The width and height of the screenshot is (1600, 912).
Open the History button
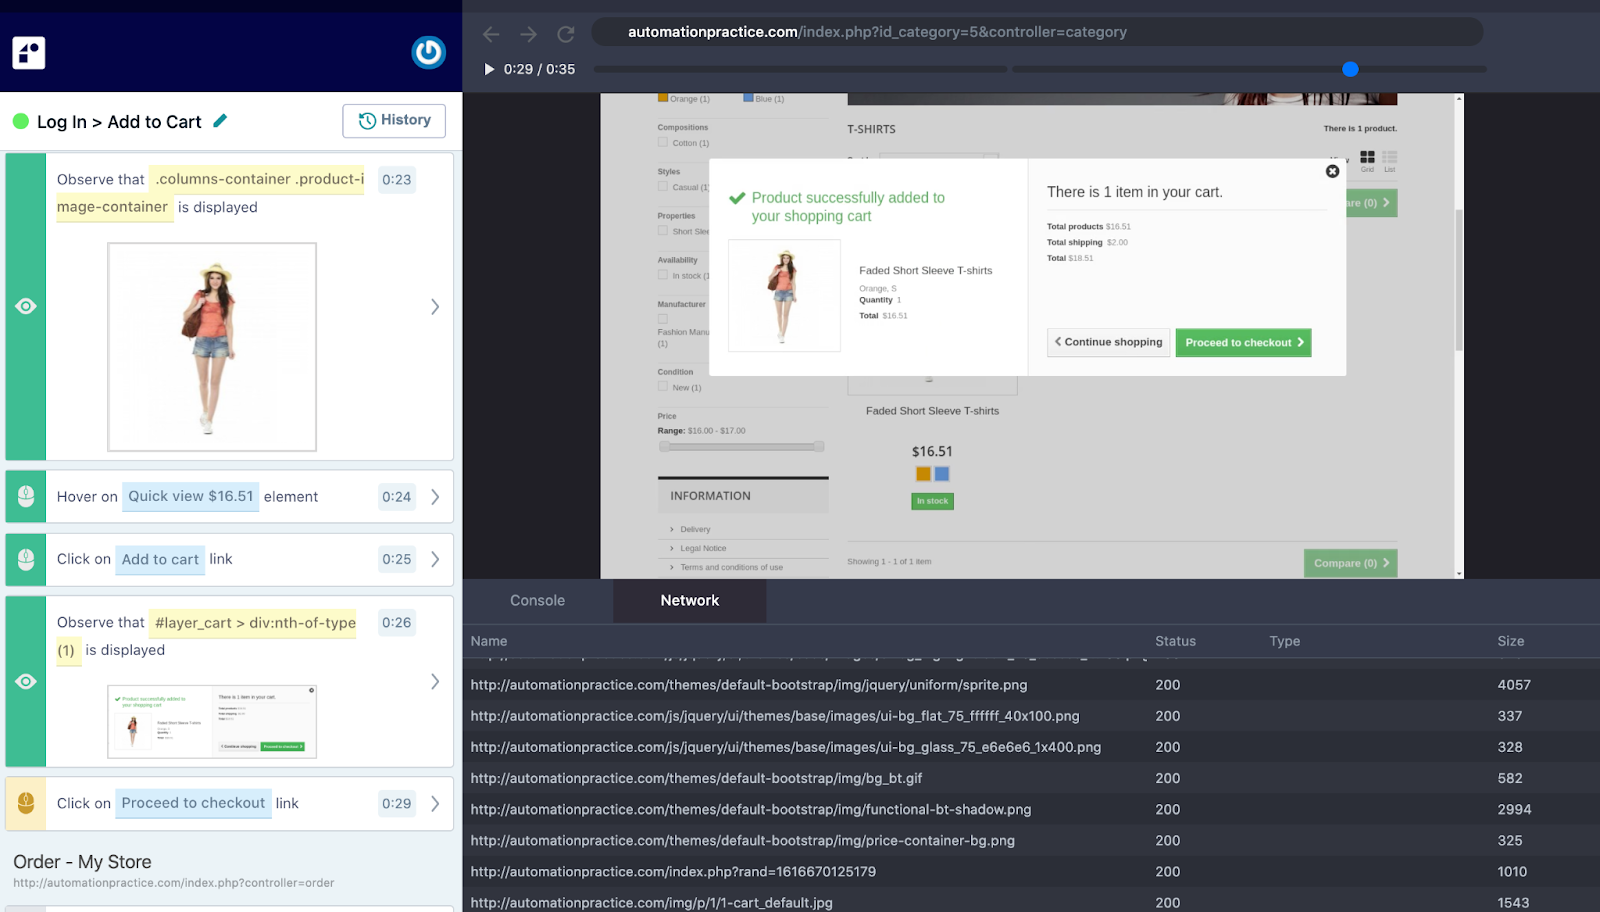[394, 121]
